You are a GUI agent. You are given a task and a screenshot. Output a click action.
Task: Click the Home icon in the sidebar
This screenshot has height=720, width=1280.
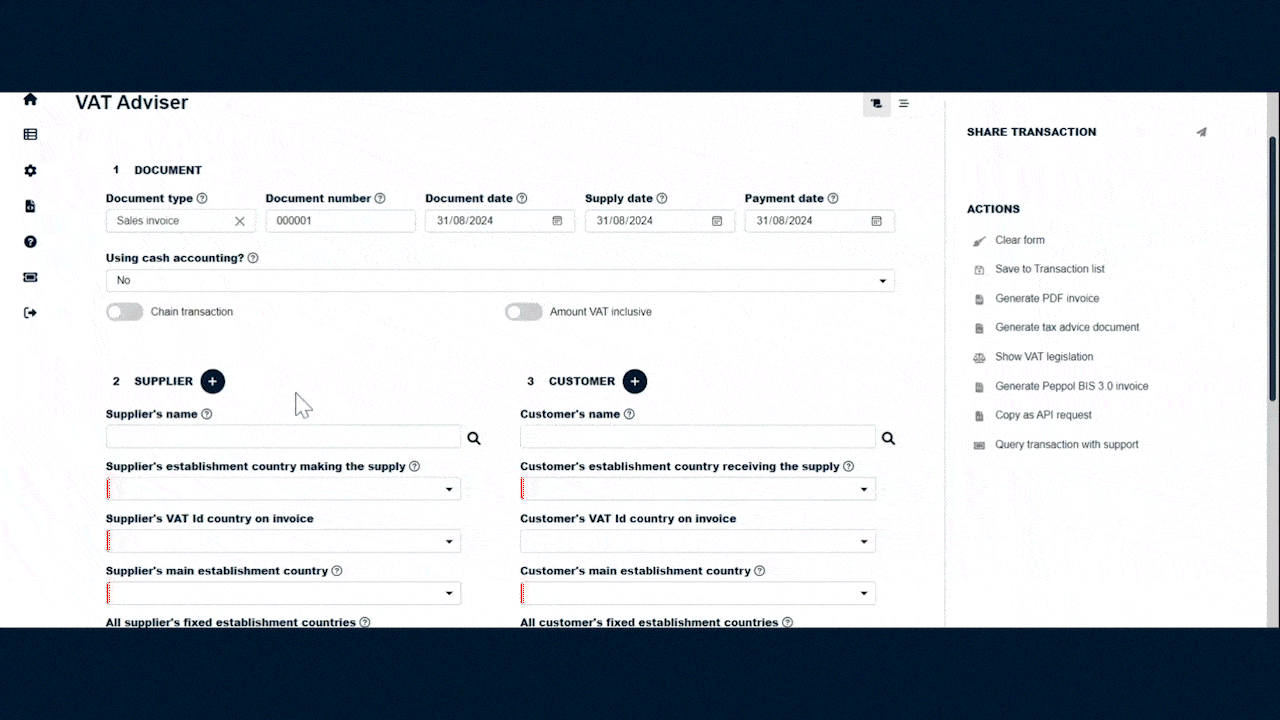(x=30, y=100)
